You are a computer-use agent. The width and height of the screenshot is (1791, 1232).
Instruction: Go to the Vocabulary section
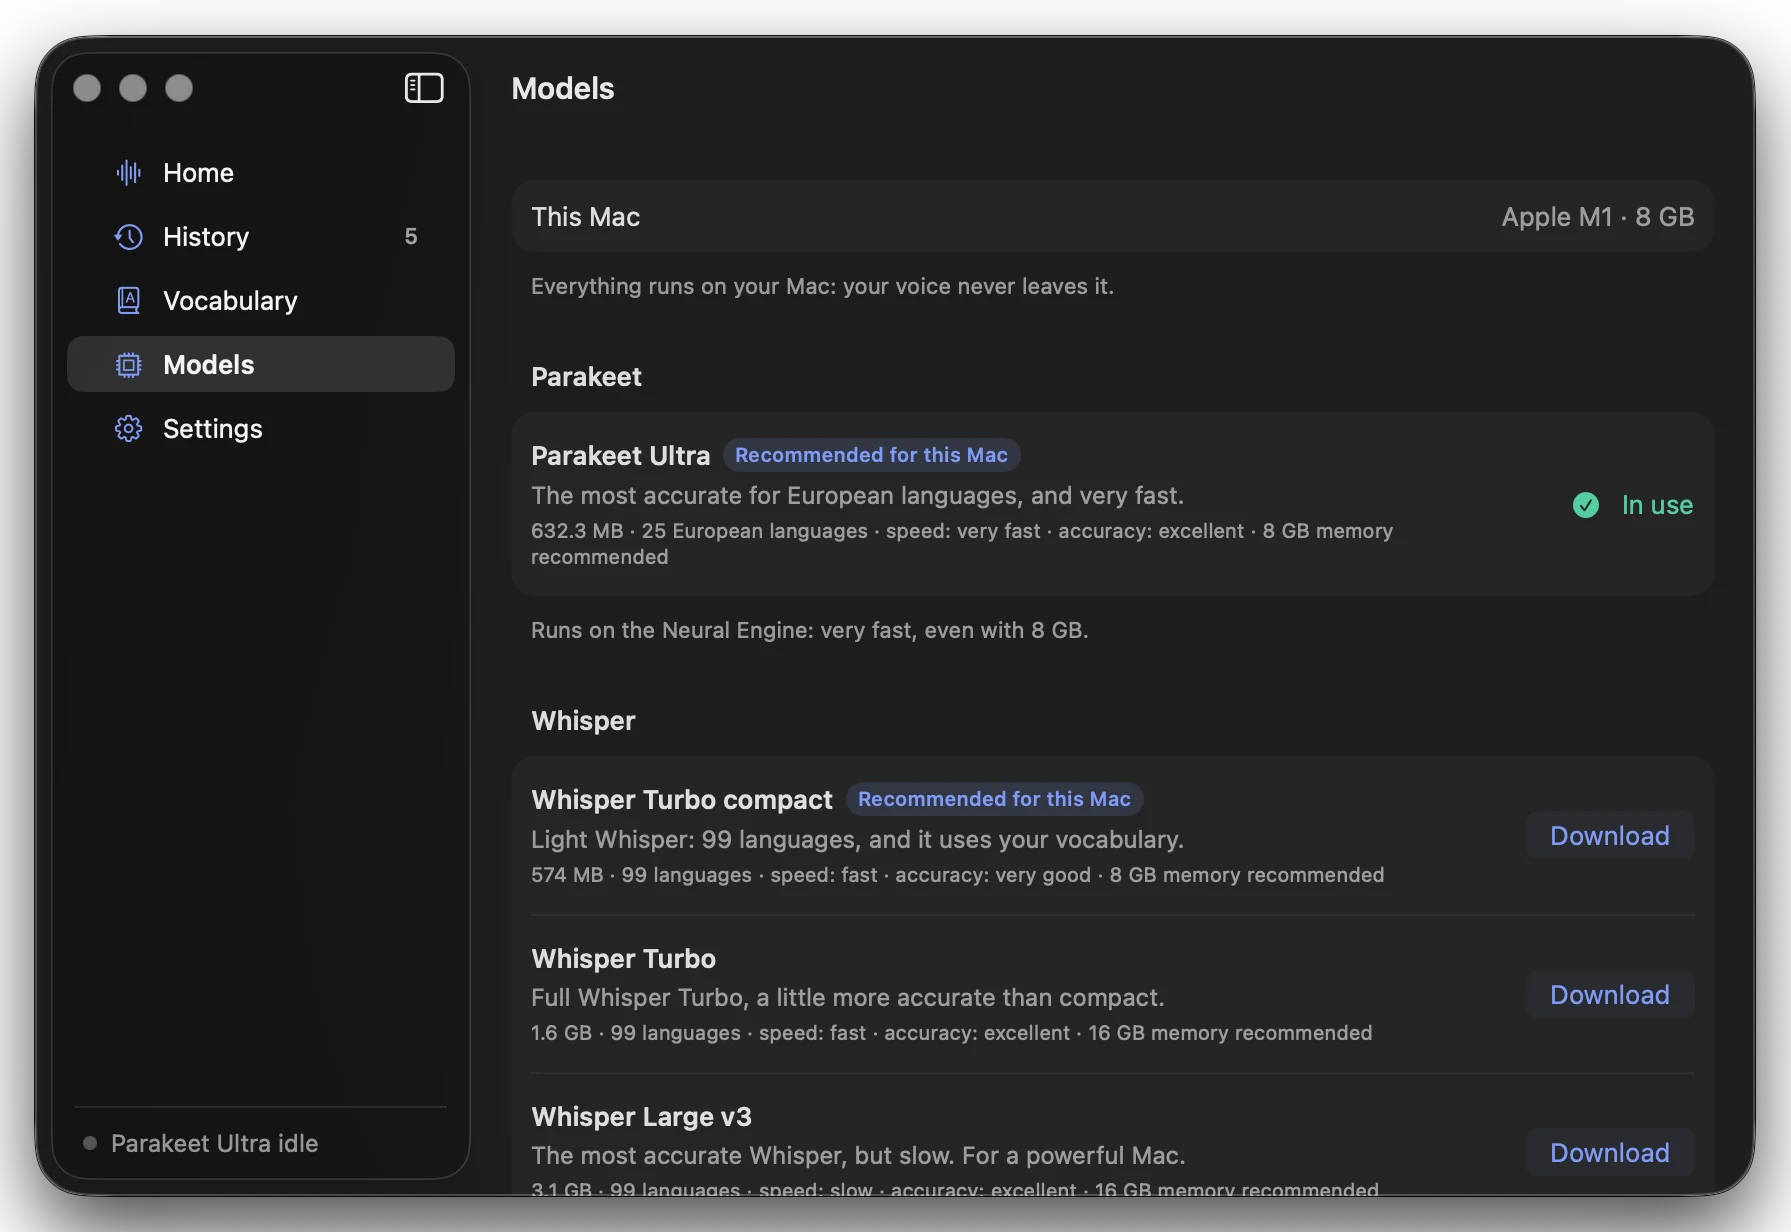point(261,301)
